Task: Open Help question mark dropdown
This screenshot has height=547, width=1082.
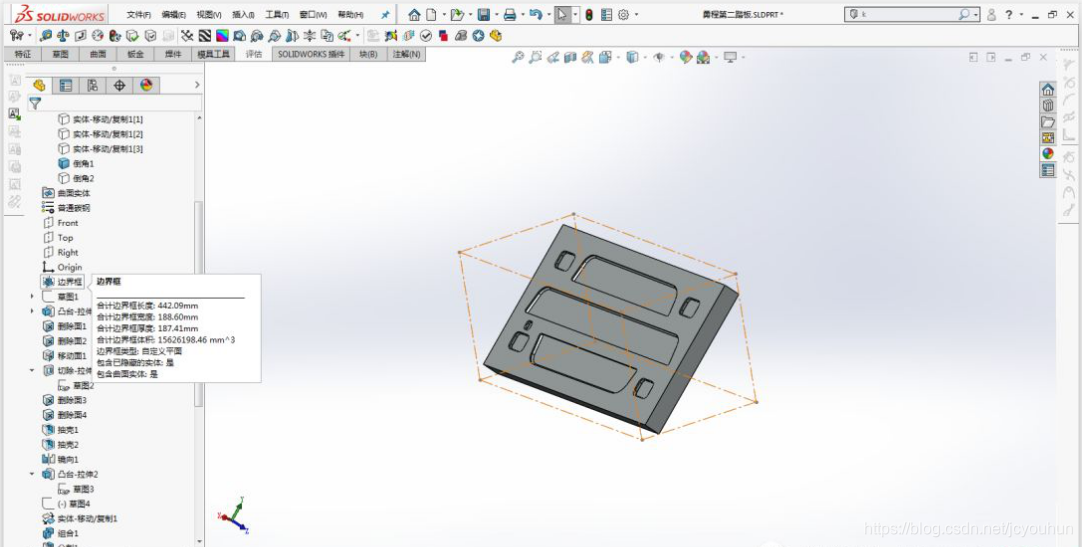Action: coord(1021,14)
